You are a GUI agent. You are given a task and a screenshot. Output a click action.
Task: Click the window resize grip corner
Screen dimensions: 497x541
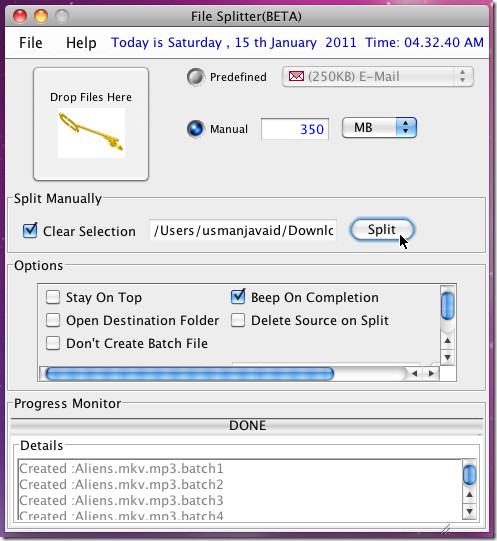(446, 528)
